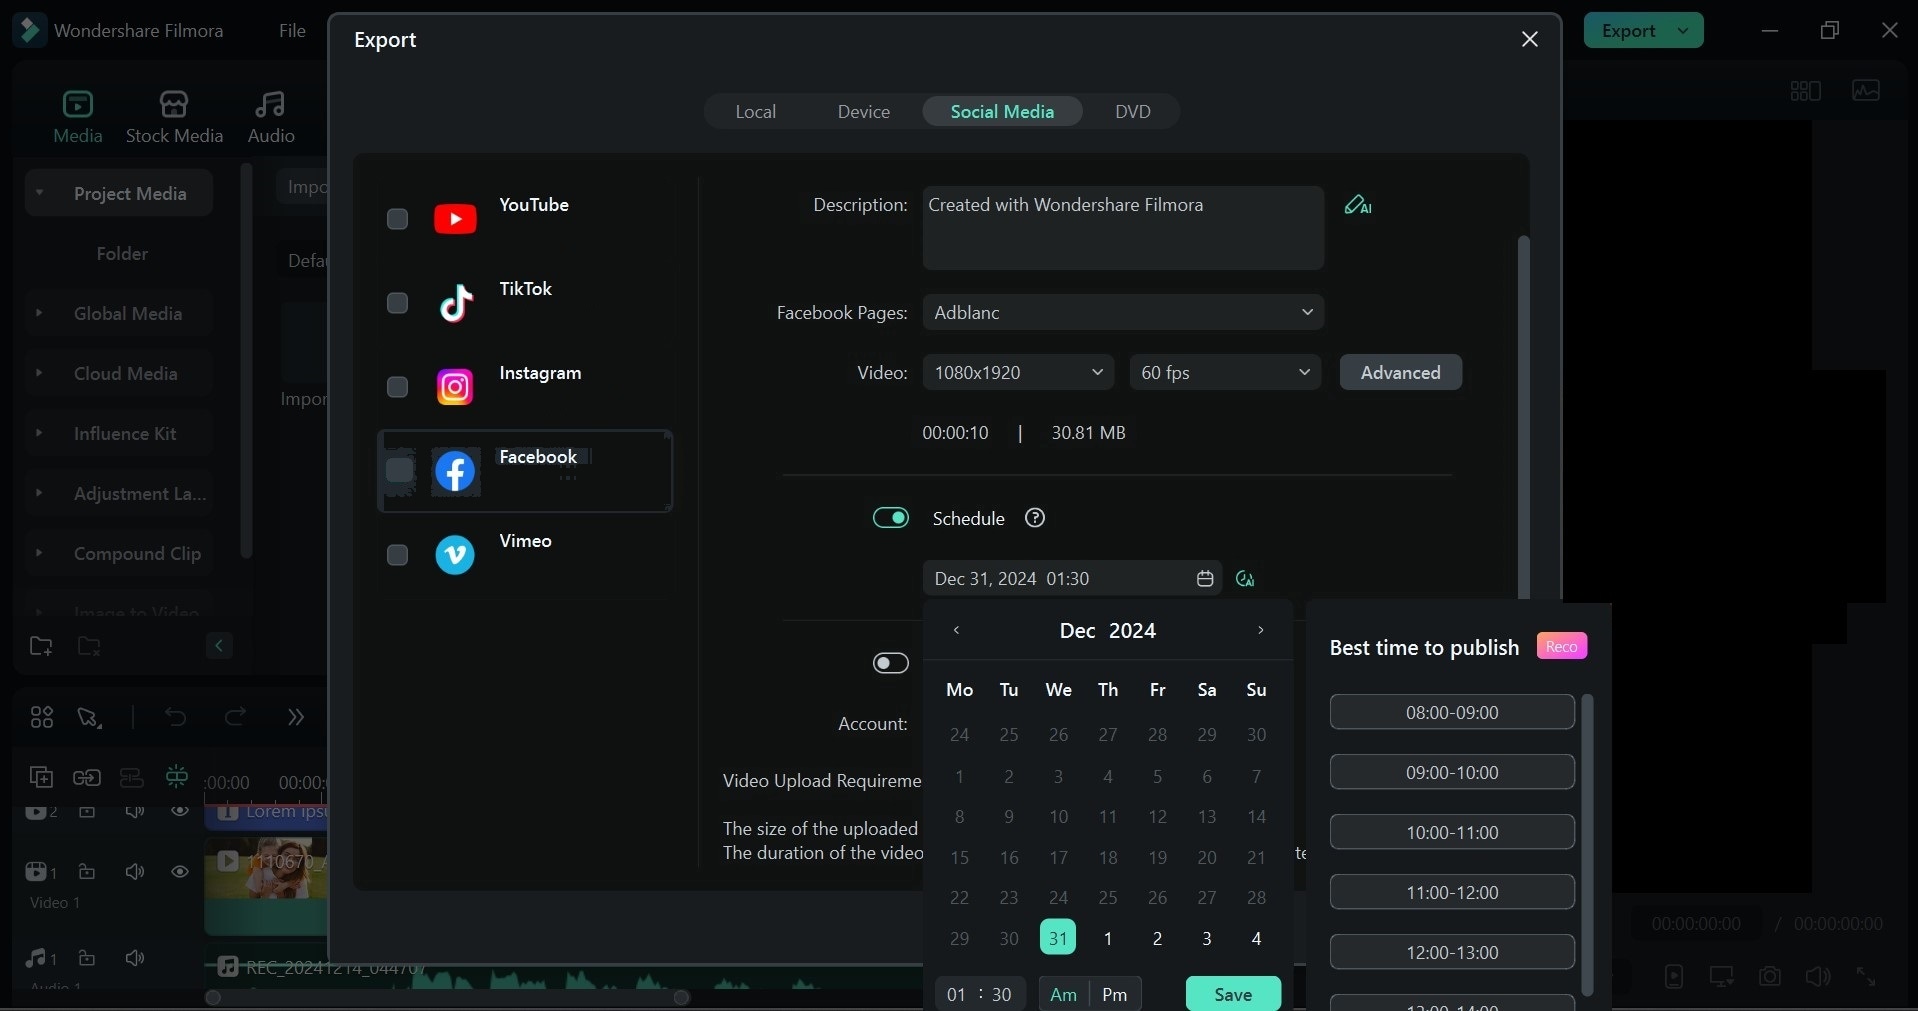Click the Advanced video settings button
The width and height of the screenshot is (1918, 1011).
[1400, 372]
